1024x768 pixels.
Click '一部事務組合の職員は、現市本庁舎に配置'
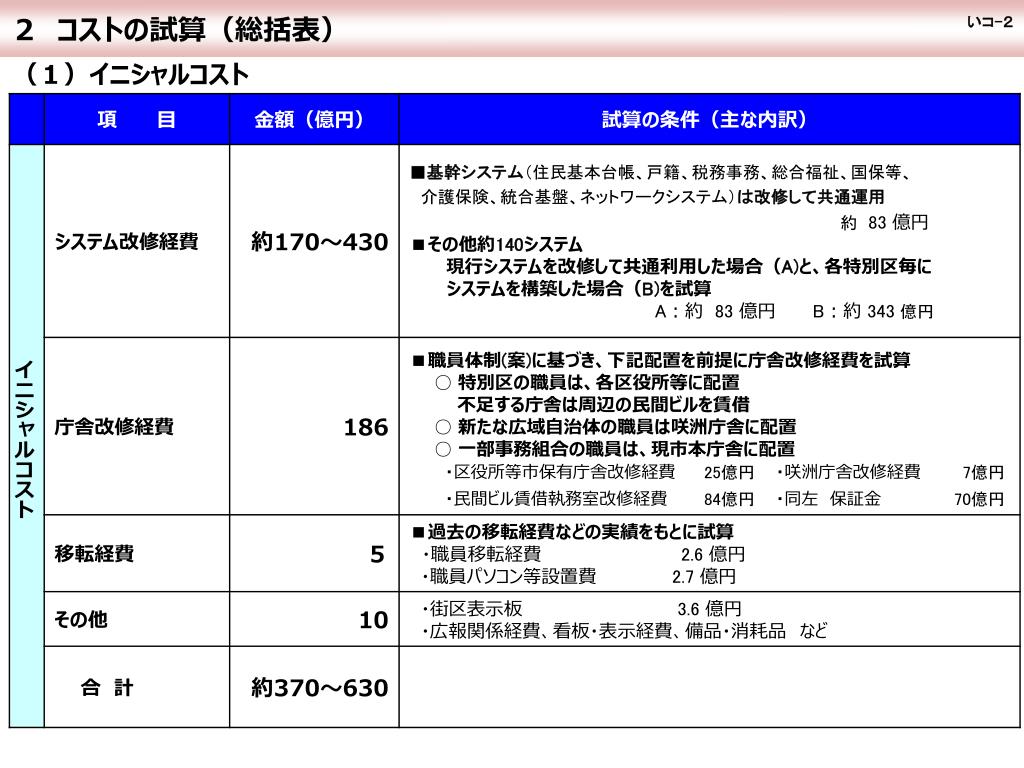pos(615,449)
